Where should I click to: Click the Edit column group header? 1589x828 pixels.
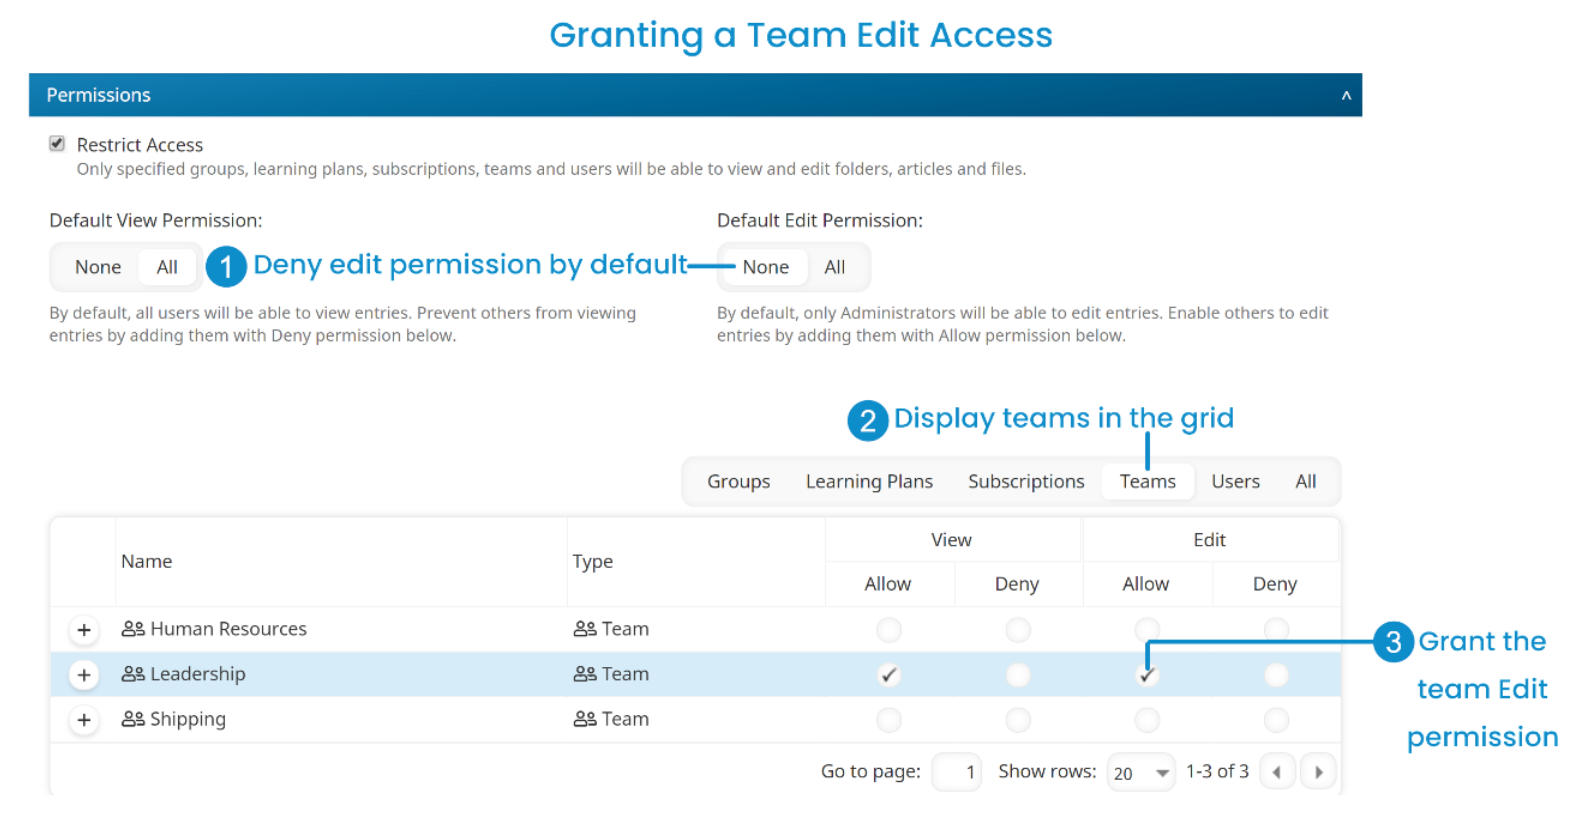(x=1210, y=540)
